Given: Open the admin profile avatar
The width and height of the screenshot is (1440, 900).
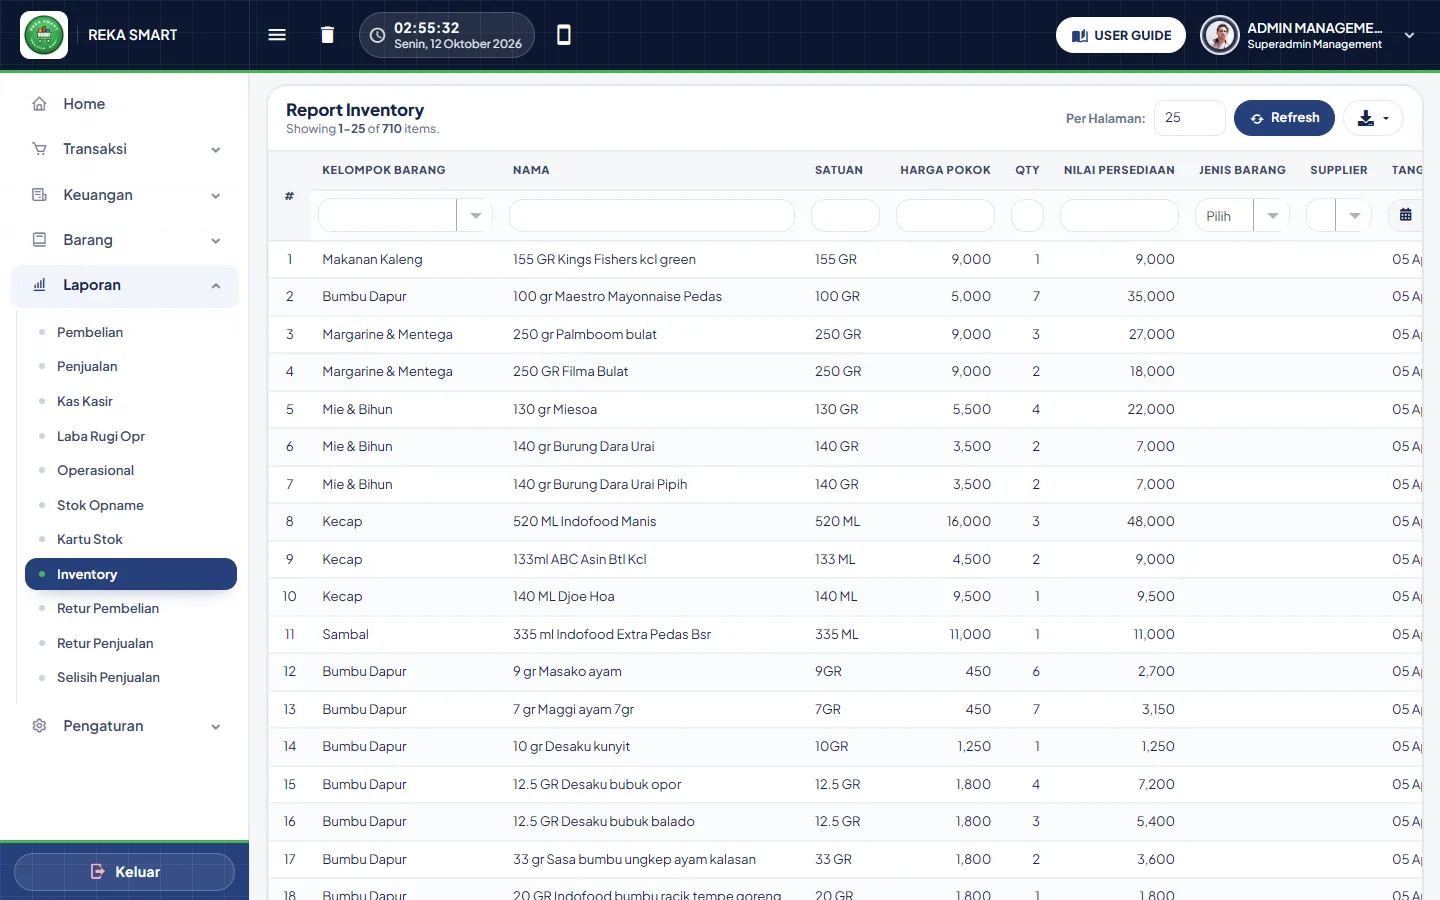Looking at the screenshot, I should 1220,35.
